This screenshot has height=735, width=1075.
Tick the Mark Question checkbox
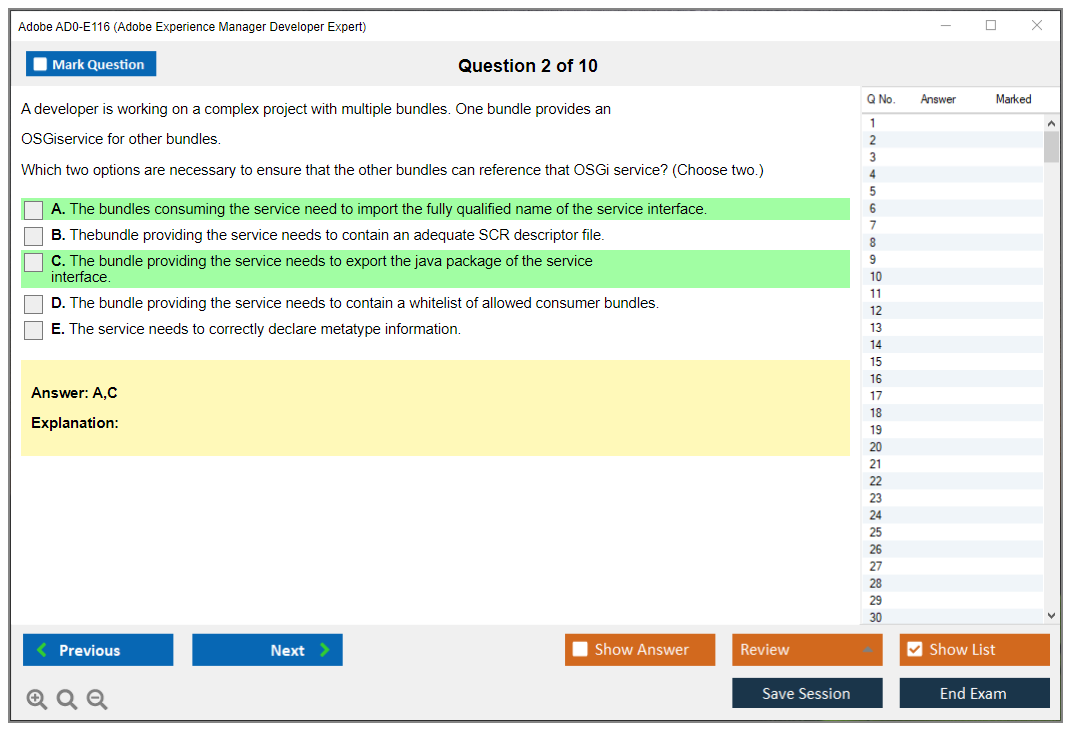point(41,65)
